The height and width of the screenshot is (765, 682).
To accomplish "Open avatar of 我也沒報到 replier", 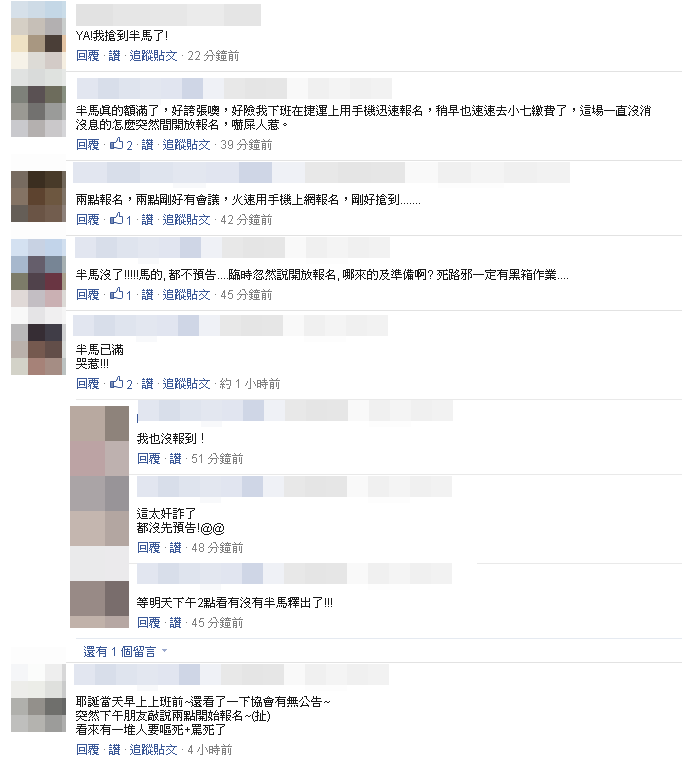I will (100, 441).
